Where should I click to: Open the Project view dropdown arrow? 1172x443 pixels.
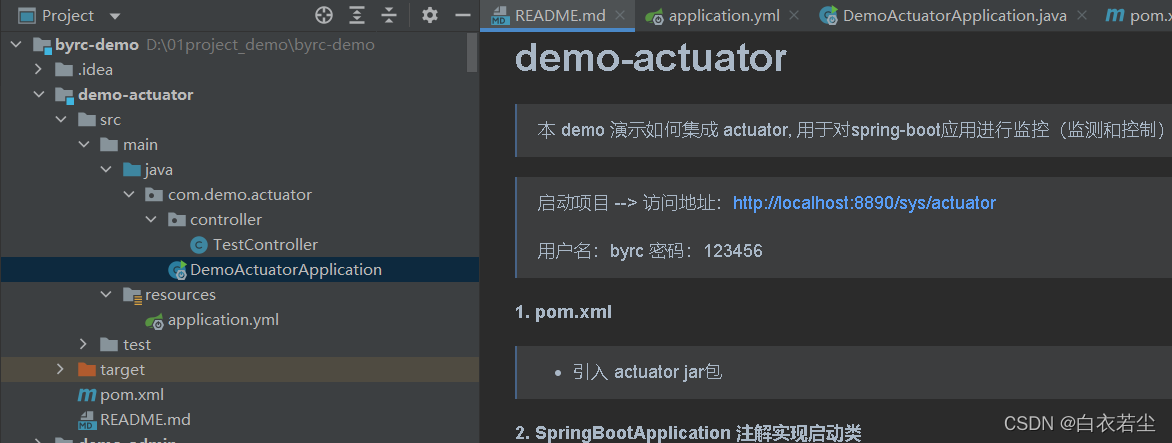coord(114,16)
